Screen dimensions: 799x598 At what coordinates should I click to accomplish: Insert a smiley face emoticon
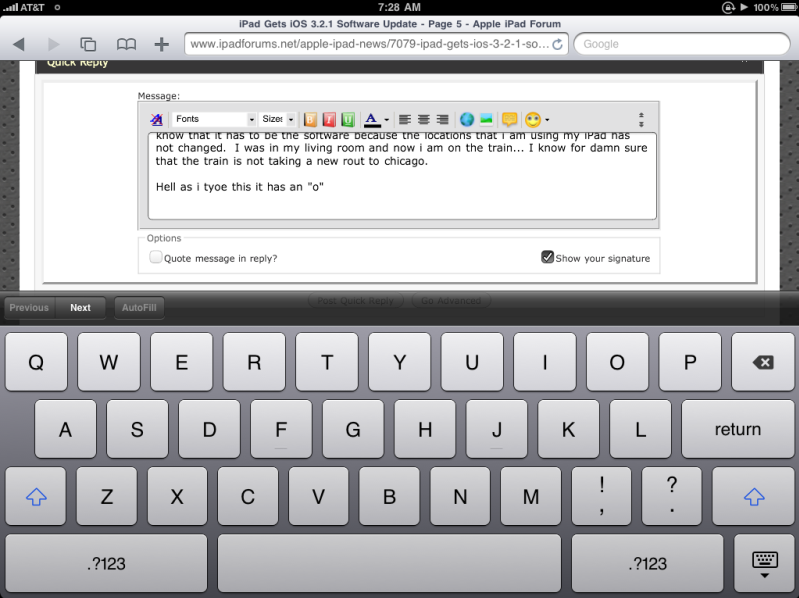533,120
